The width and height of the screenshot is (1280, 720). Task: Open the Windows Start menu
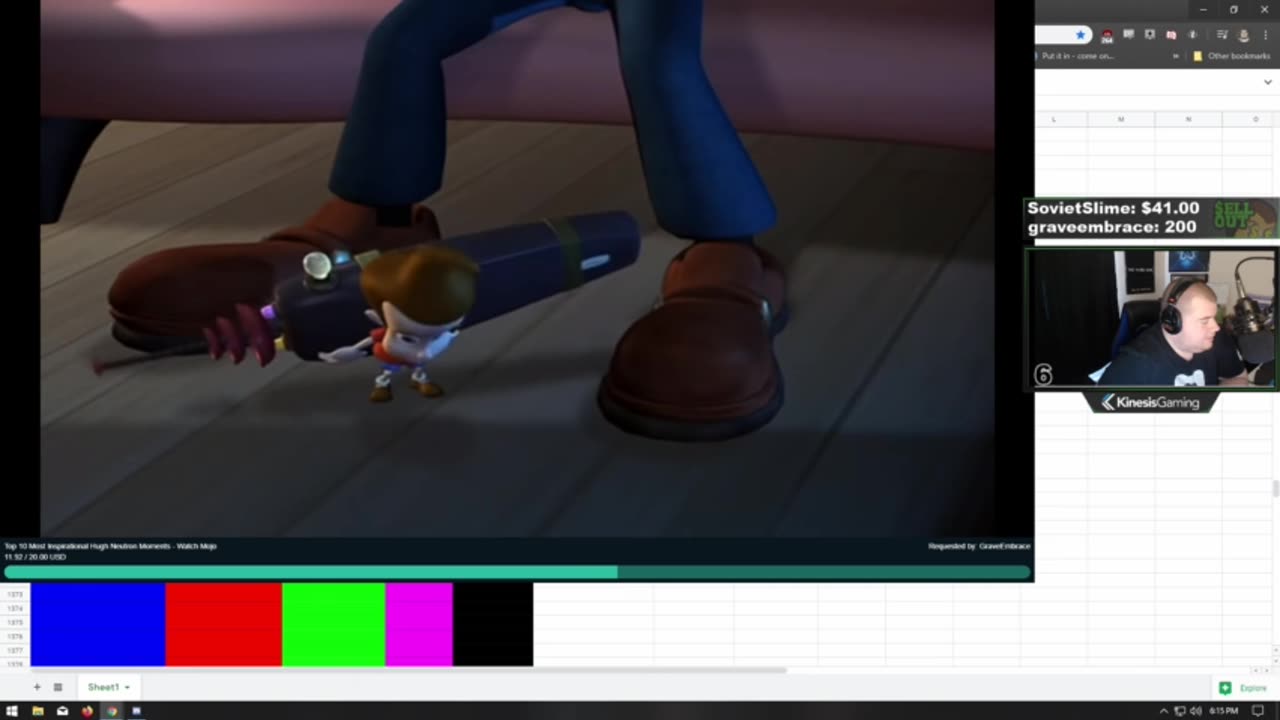(x=12, y=711)
